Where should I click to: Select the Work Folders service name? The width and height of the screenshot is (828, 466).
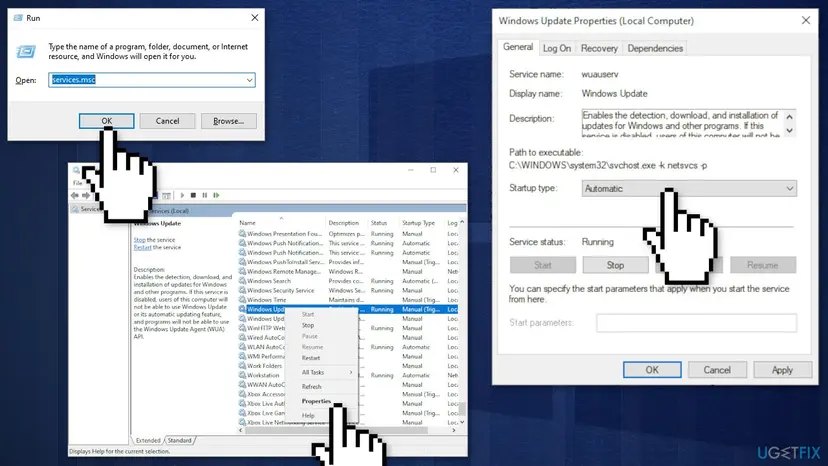264,366
